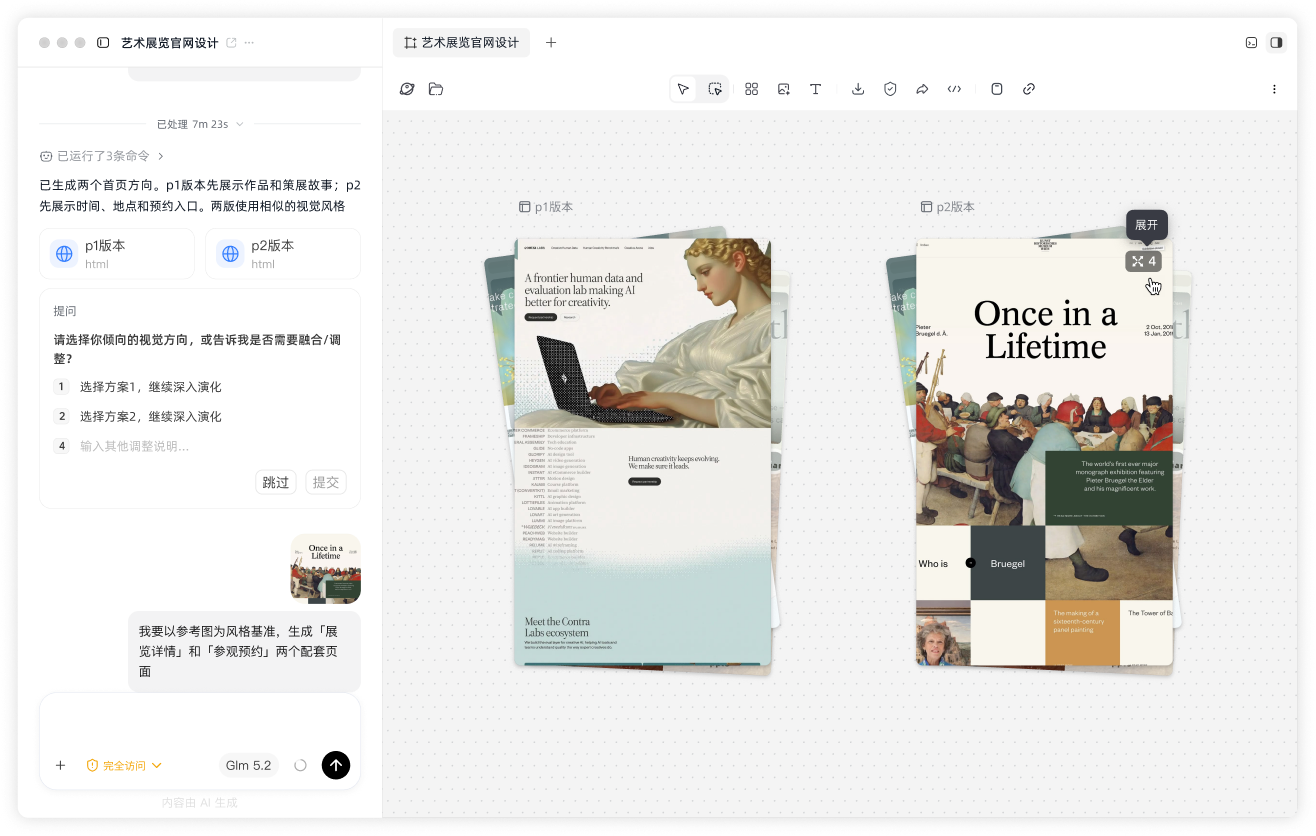Open the p2版本 html file card
Viewport: 1316px width, 836px height.
[x=283, y=254]
